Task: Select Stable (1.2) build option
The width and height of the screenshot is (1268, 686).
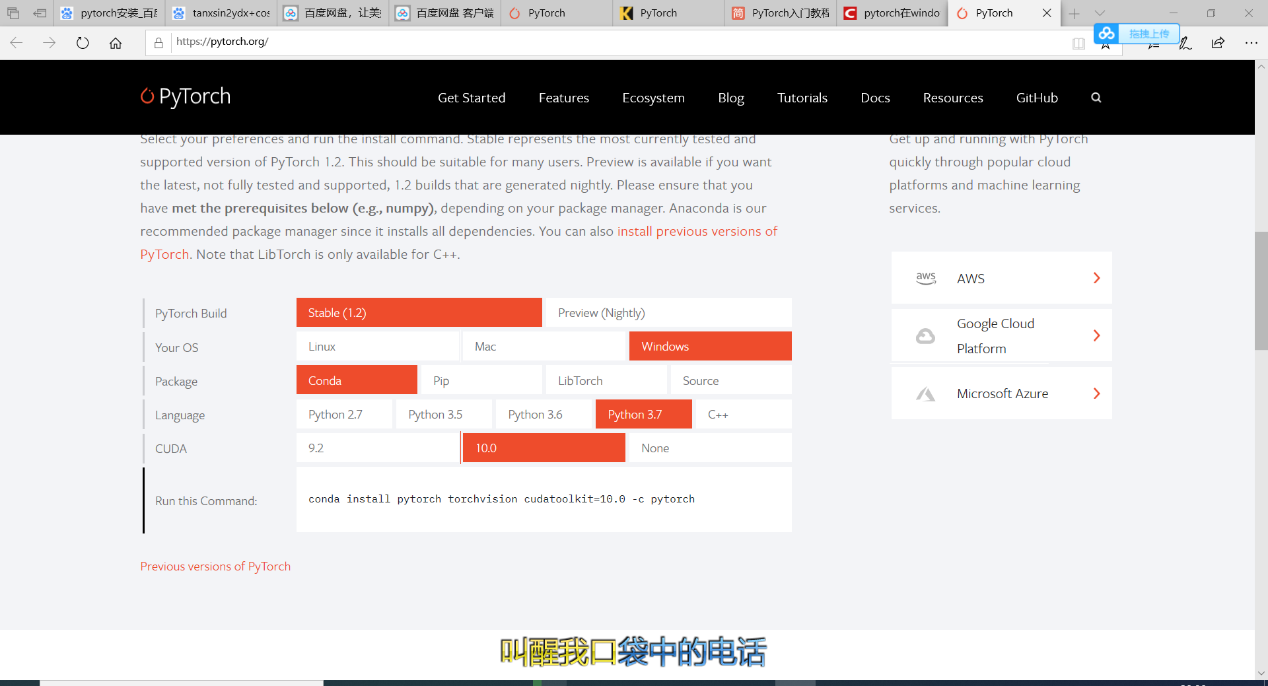Action: [419, 313]
